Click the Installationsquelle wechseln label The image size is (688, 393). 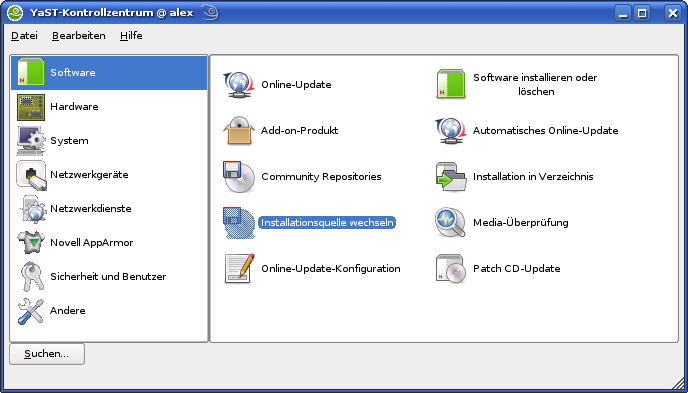click(x=328, y=222)
